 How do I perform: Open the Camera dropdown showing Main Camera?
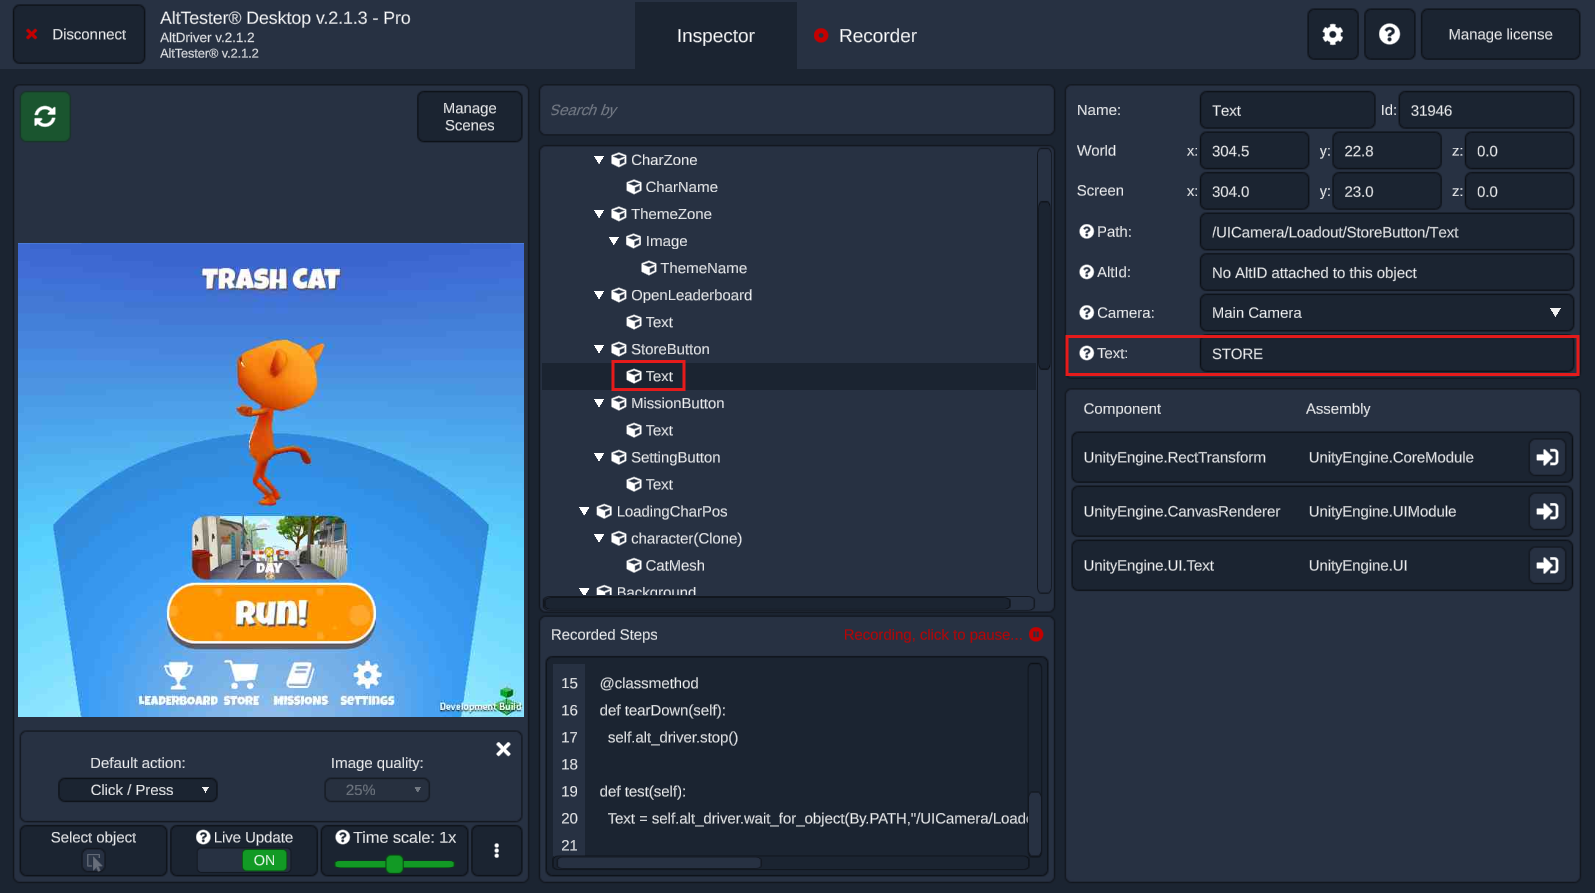[1385, 313]
